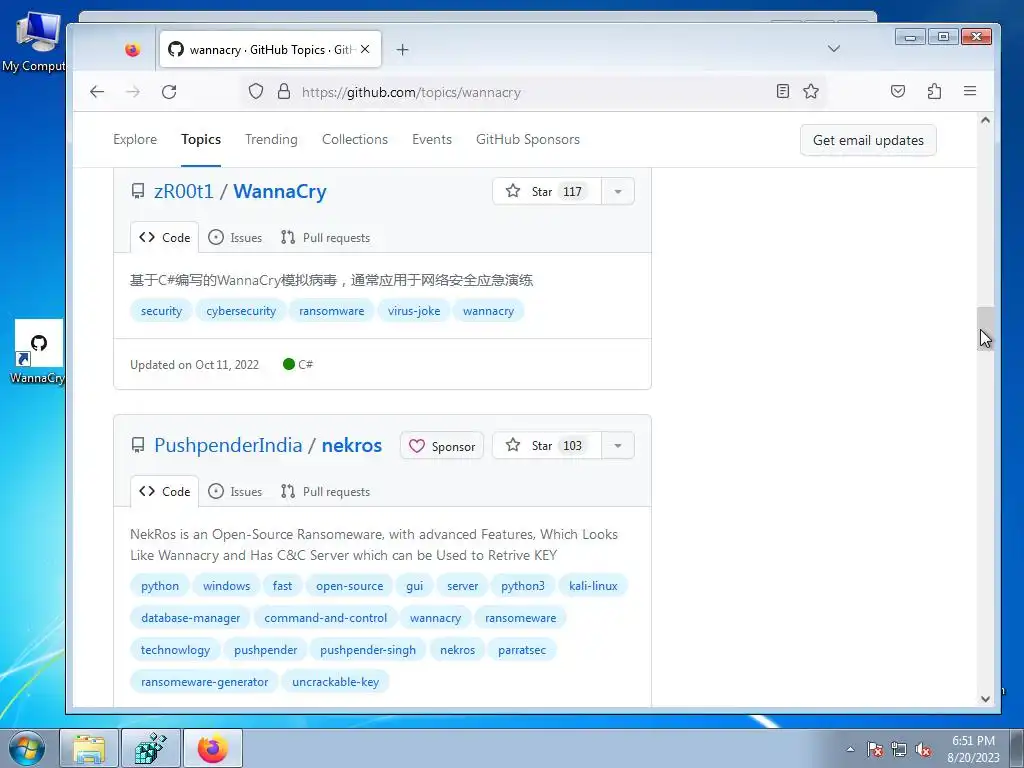The height and width of the screenshot is (768, 1024).
Task: Star the PushpenderIndia/nekros repository
Action: pos(546,445)
